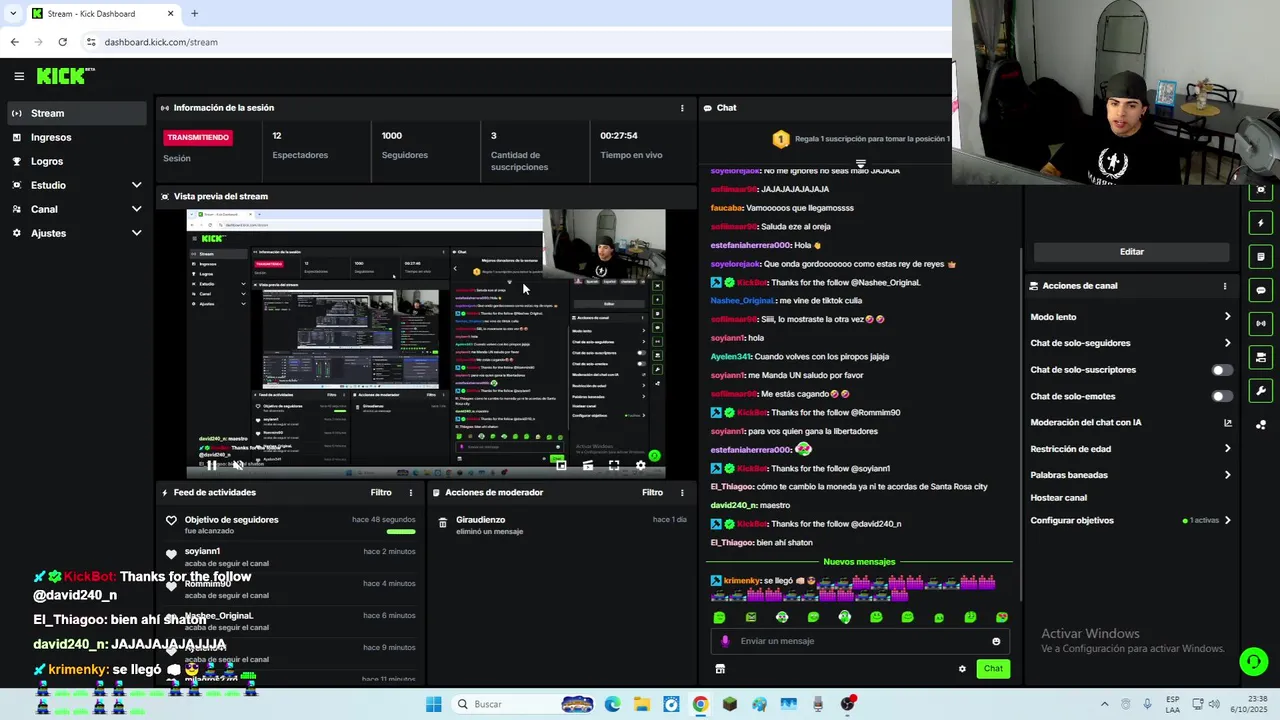Toggle Chat de solo-emotes switch
This screenshot has width=1280, height=720.
[1222, 397]
